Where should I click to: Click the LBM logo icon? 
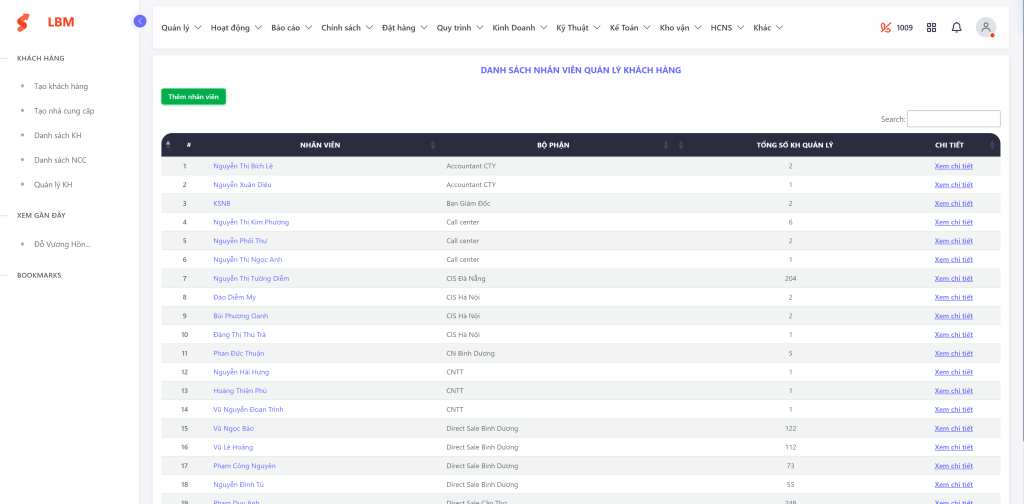(x=23, y=22)
